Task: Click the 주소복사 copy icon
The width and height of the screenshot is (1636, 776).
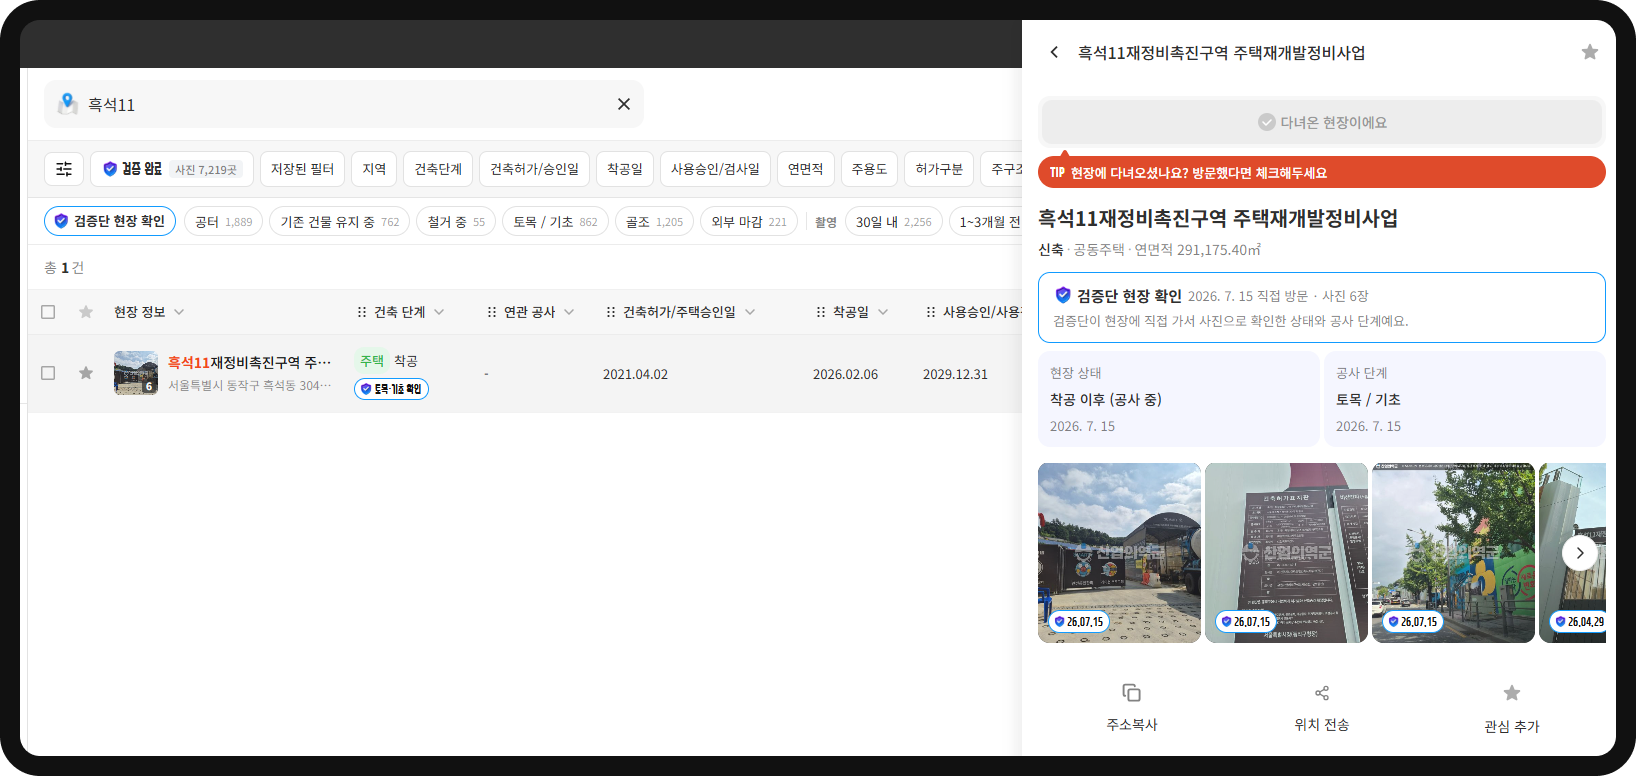Action: pos(1131,693)
